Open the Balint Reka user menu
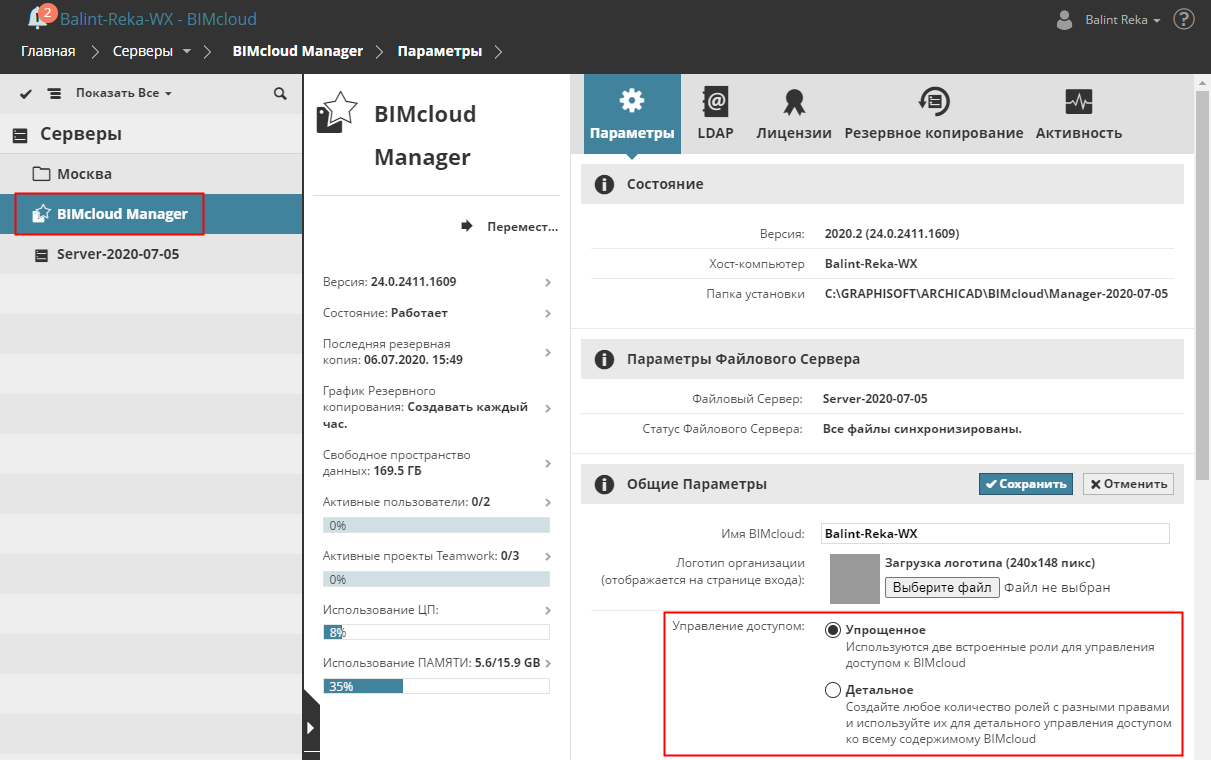The height and width of the screenshot is (760, 1211). point(1122,20)
